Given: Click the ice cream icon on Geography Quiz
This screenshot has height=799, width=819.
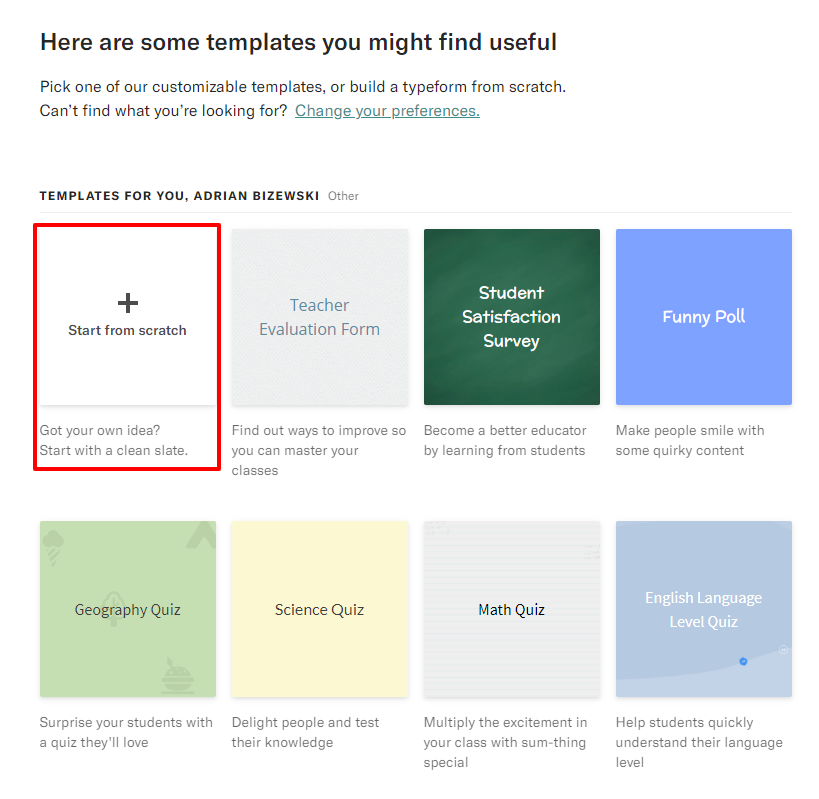Looking at the screenshot, I should pos(54,545).
